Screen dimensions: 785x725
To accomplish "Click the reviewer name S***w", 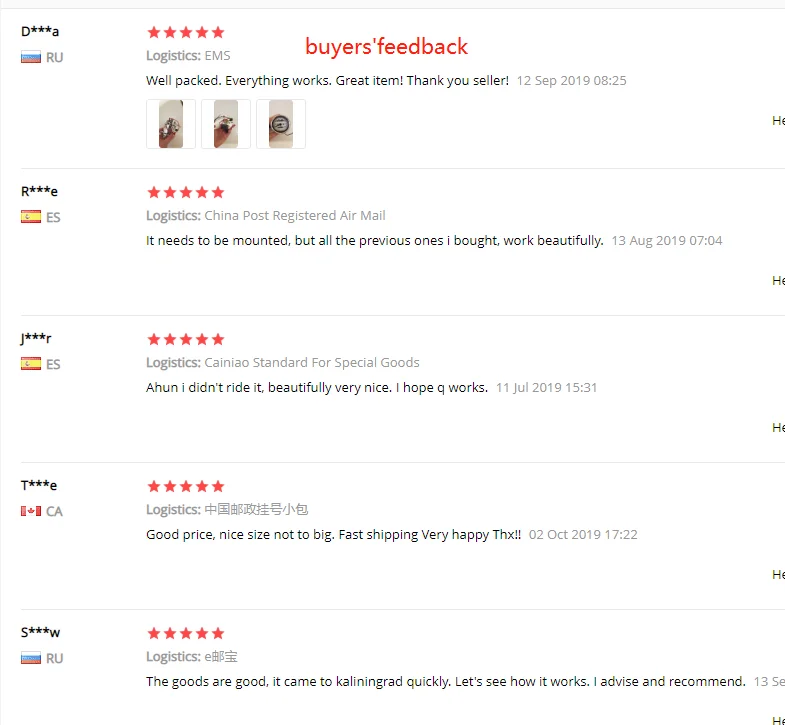I will click(x=41, y=632).
